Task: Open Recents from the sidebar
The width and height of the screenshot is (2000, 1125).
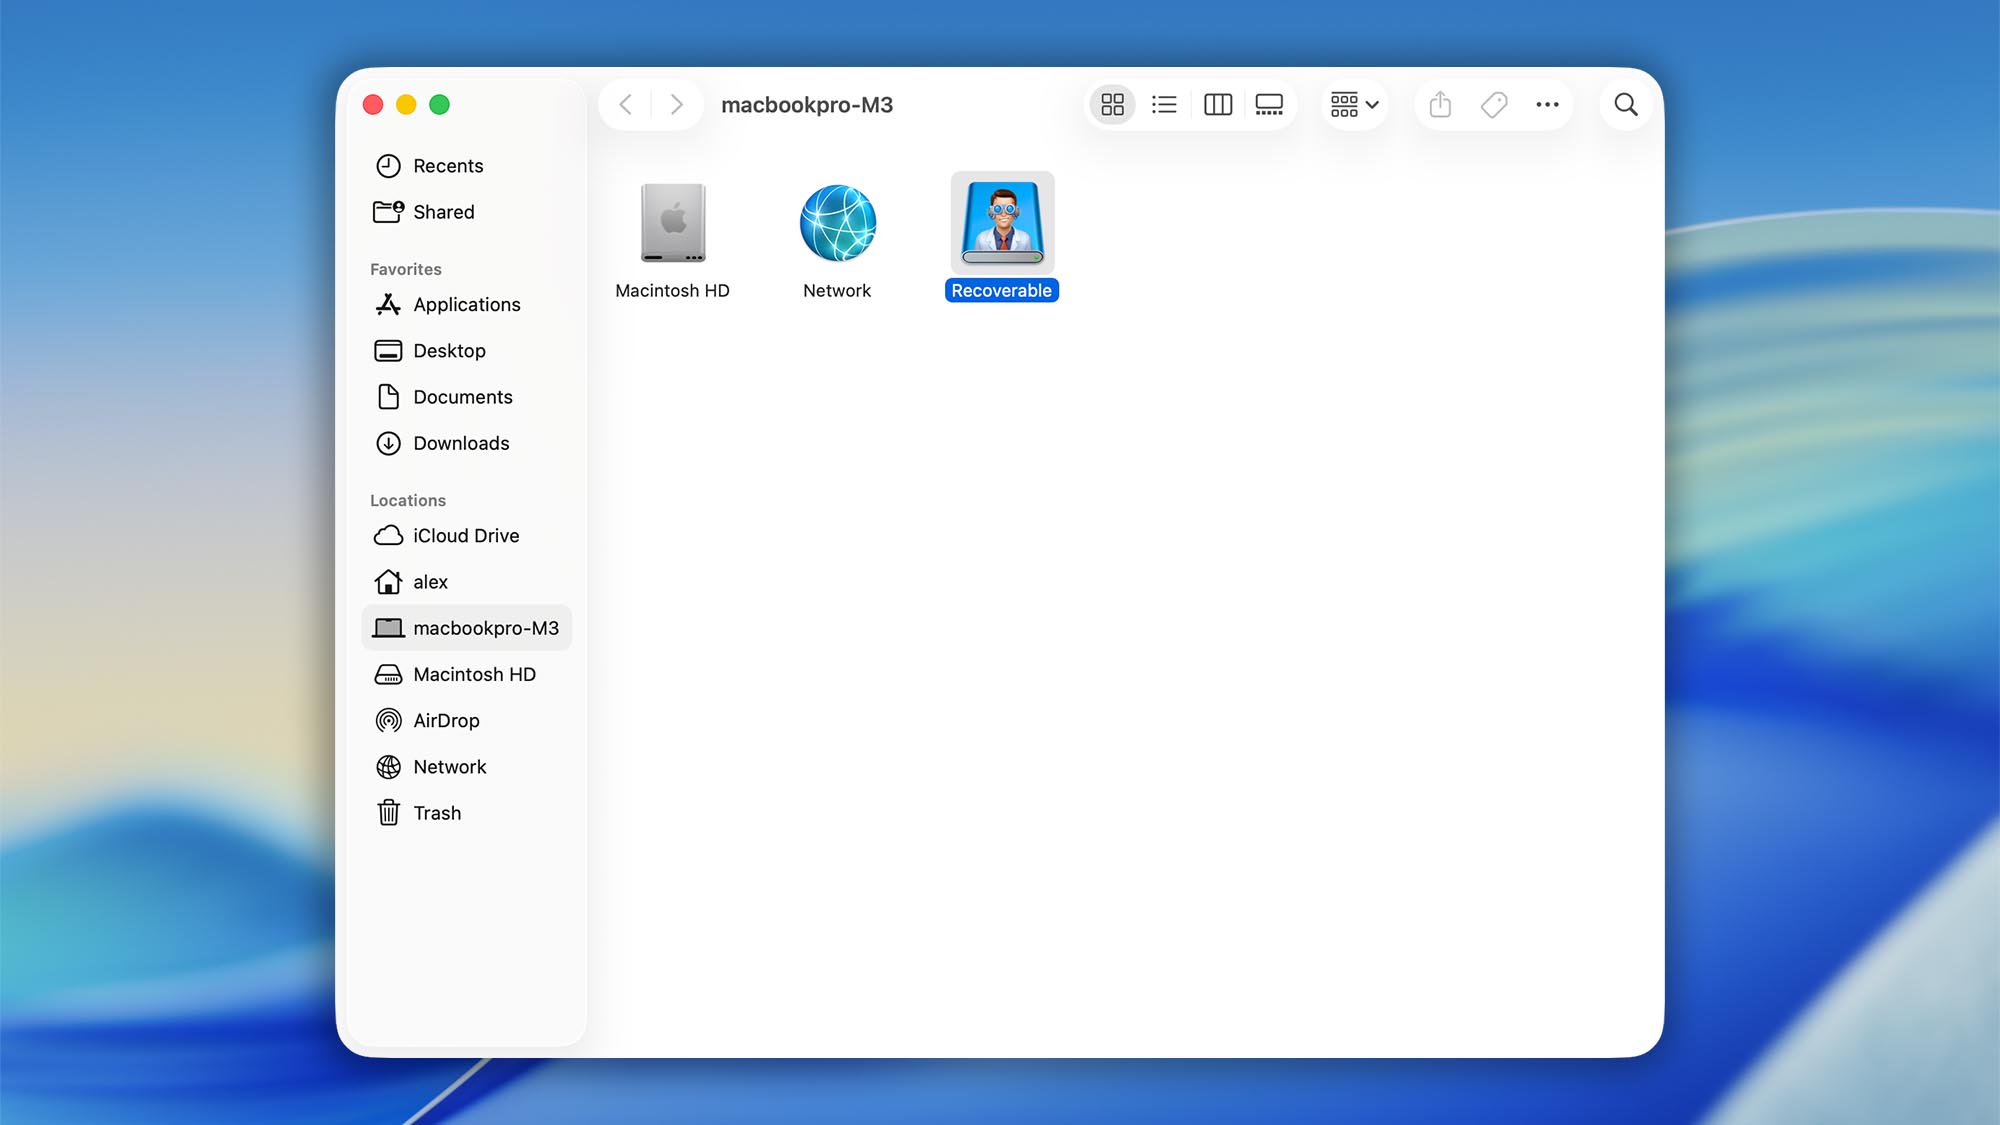Action: [448, 166]
